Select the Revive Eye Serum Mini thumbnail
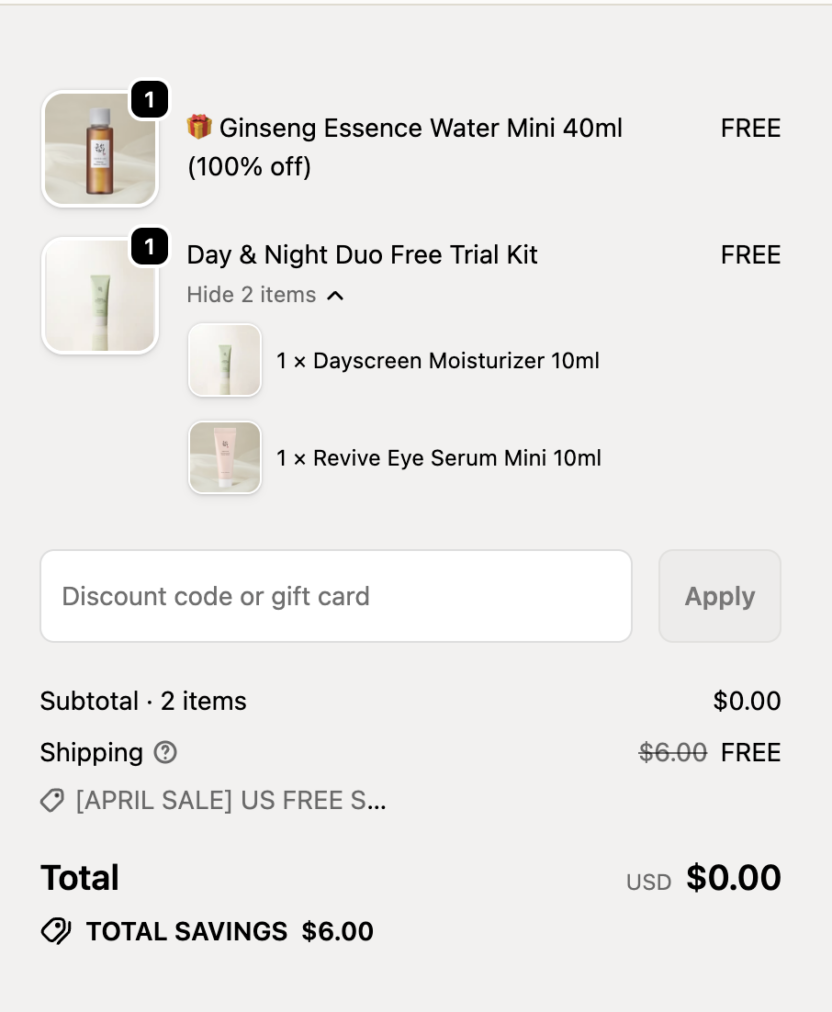Screen dimensions: 832x1012 pyautogui.click(x=225, y=458)
